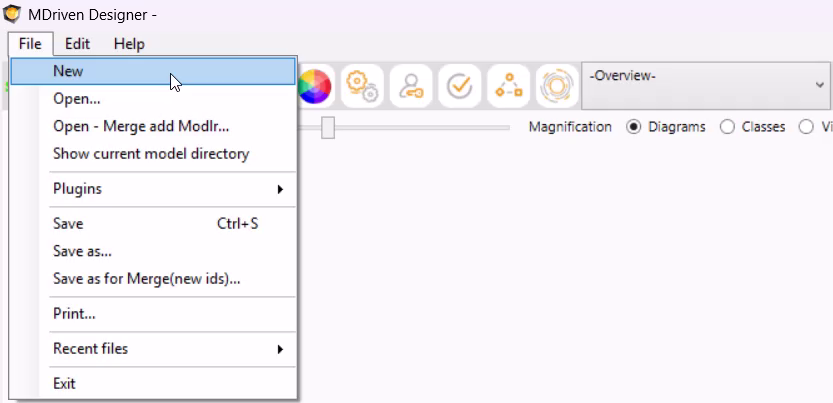Image resolution: width=833 pixels, height=403 pixels.
Task: Open the color wheel theme icon
Action: [314, 86]
